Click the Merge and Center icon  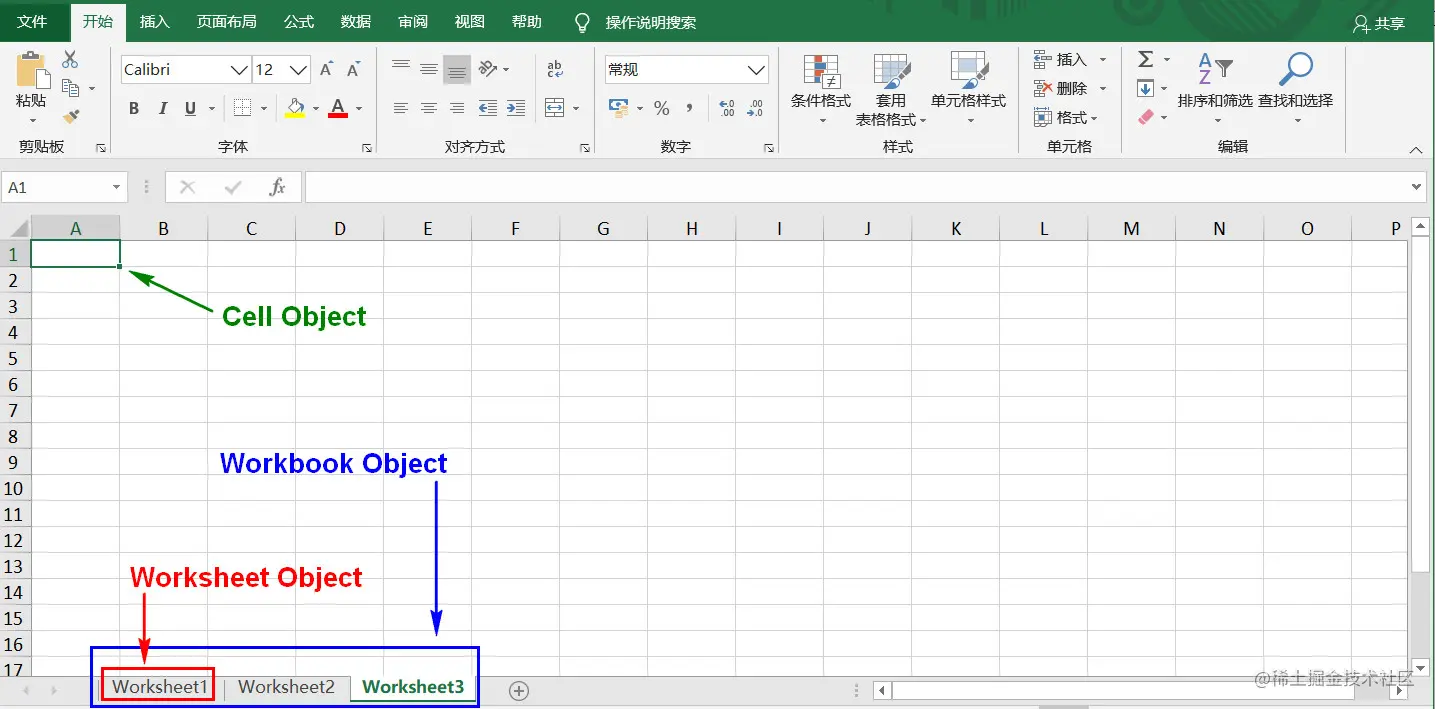click(555, 108)
